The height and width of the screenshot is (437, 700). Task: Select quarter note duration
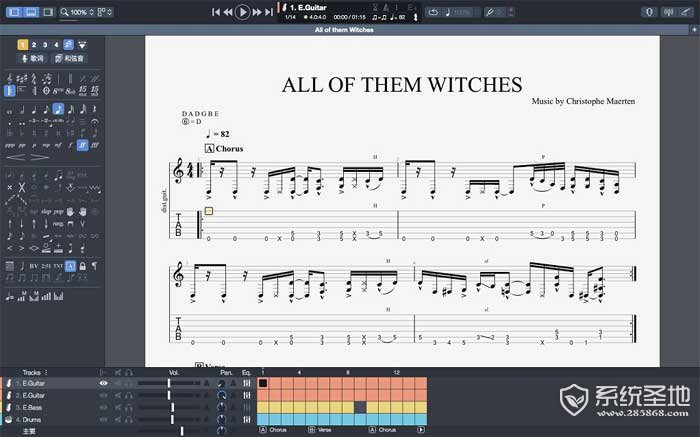click(x=34, y=109)
